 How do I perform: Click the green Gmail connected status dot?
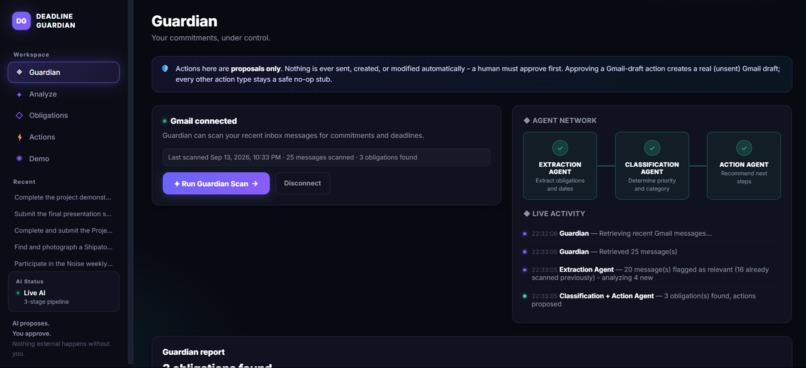[164, 121]
